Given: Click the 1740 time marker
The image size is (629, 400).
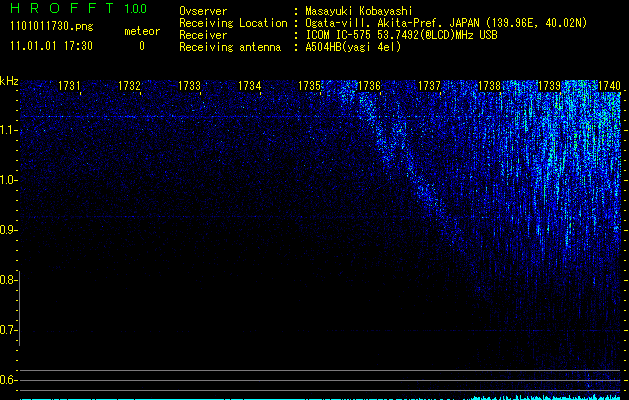Looking at the screenshot, I should pos(609,85).
